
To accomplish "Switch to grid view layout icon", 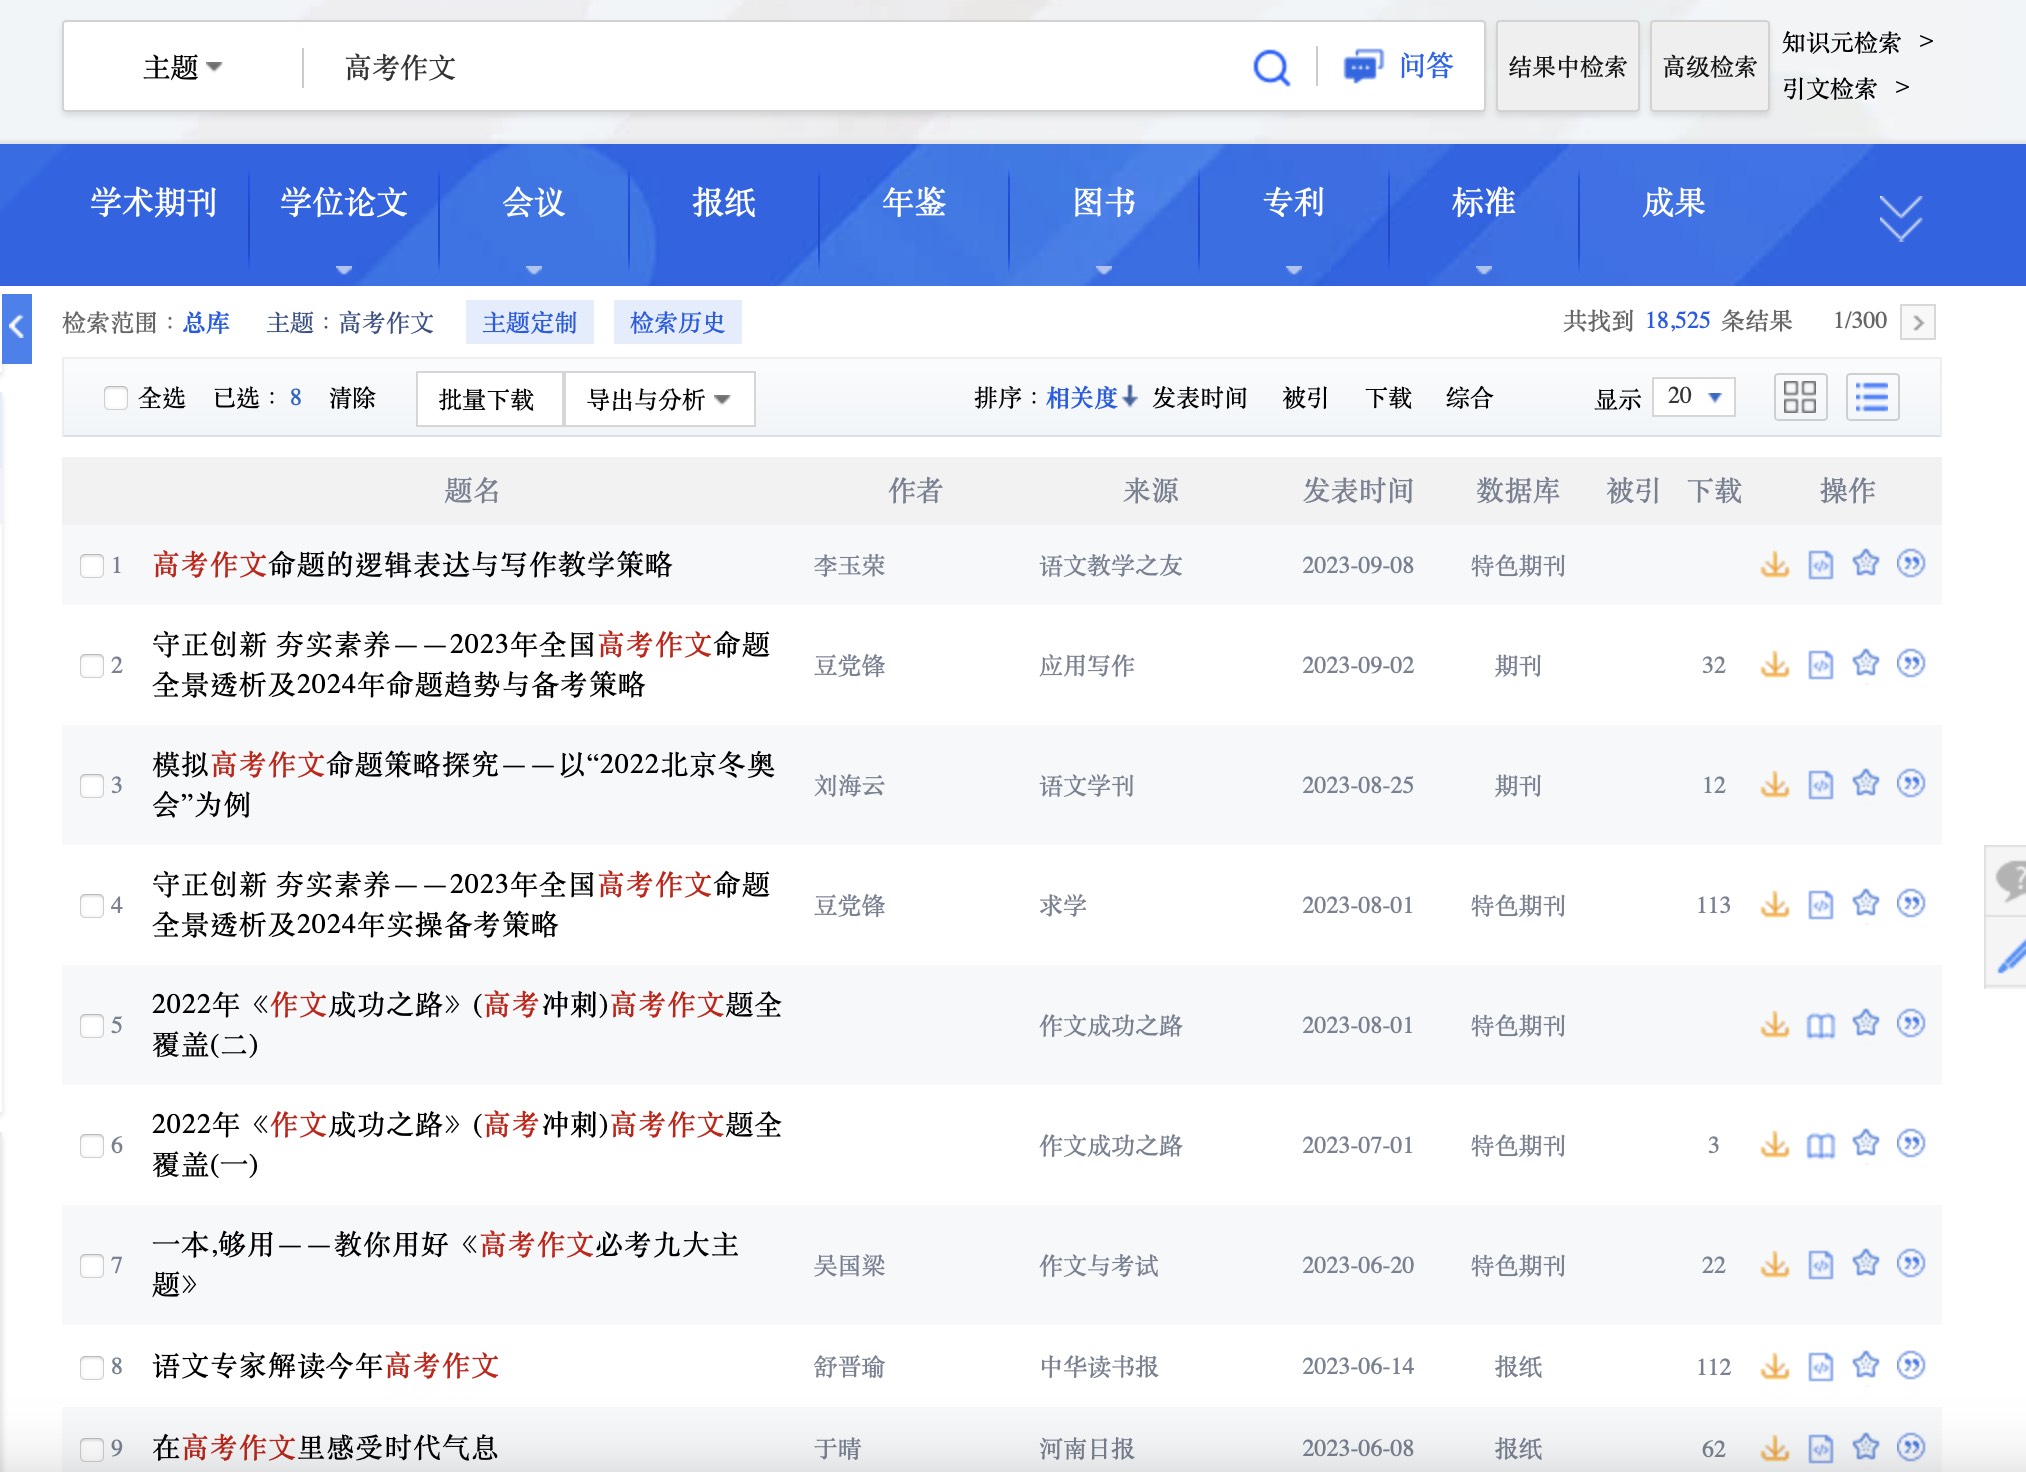I will [1800, 398].
